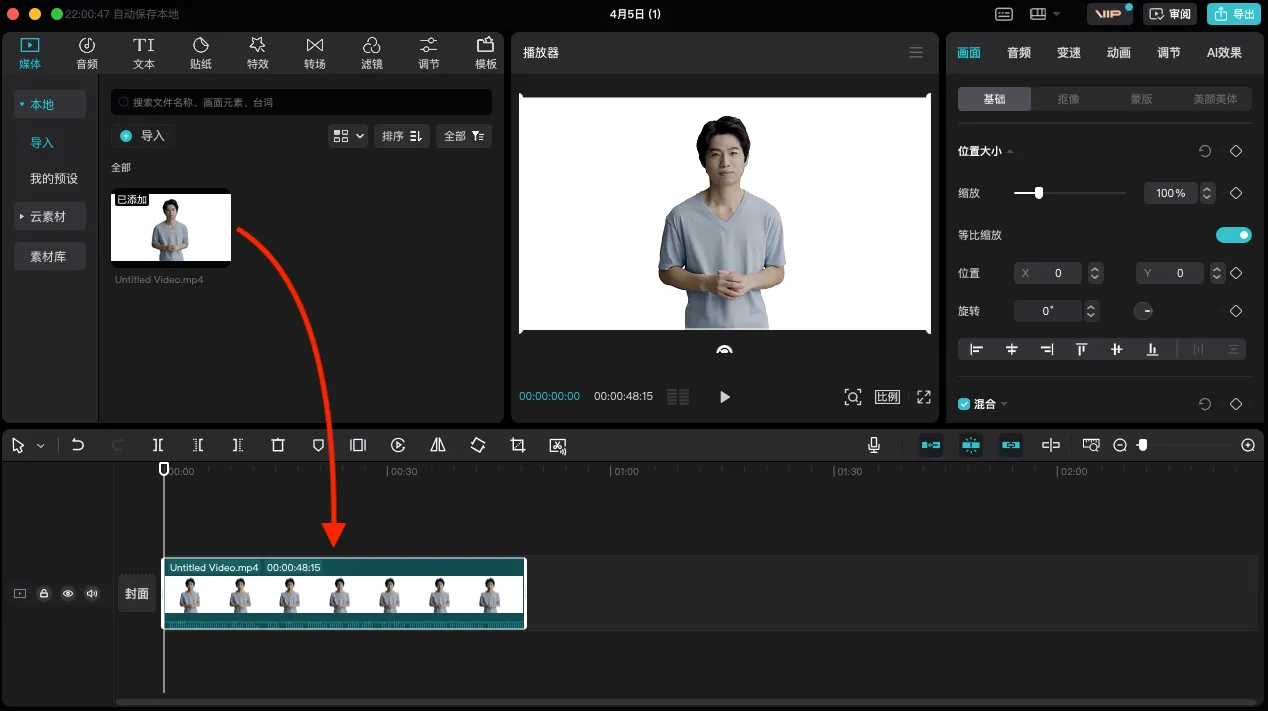Switch to the 调节 tab in right panel
Image resolution: width=1268 pixels, height=711 pixels.
pos(1168,53)
